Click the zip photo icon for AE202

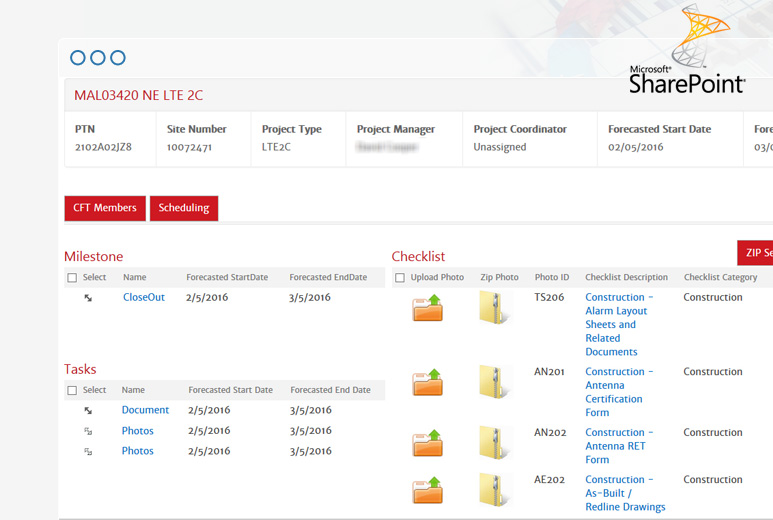tap(493, 490)
